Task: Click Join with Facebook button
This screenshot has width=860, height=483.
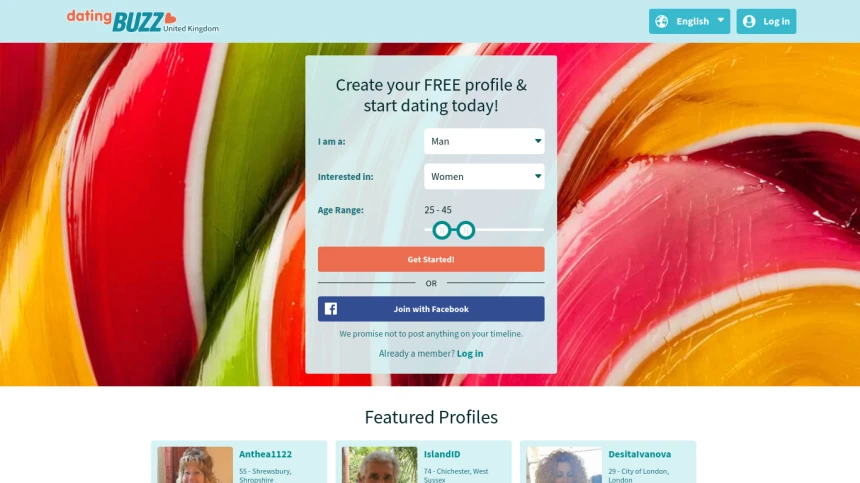Action: (431, 309)
